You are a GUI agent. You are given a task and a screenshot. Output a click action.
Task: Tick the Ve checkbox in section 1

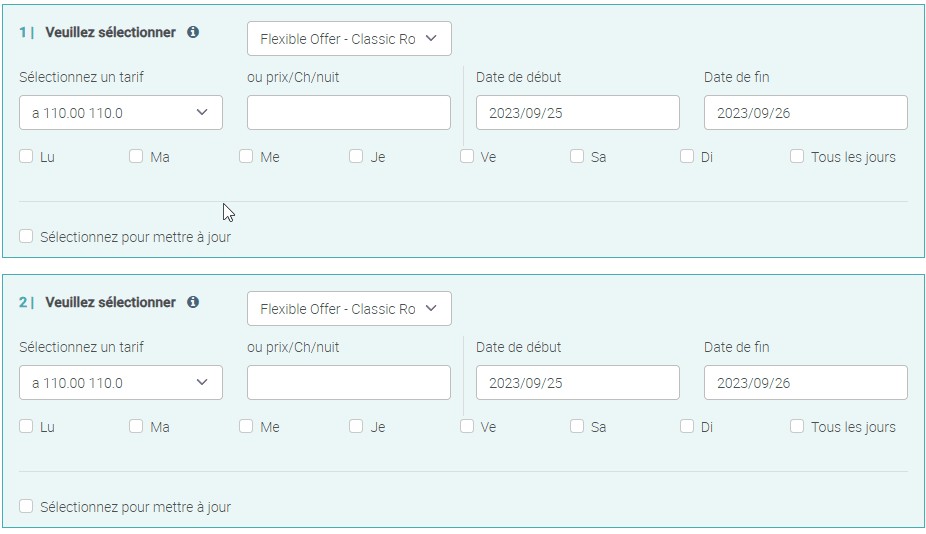click(467, 156)
